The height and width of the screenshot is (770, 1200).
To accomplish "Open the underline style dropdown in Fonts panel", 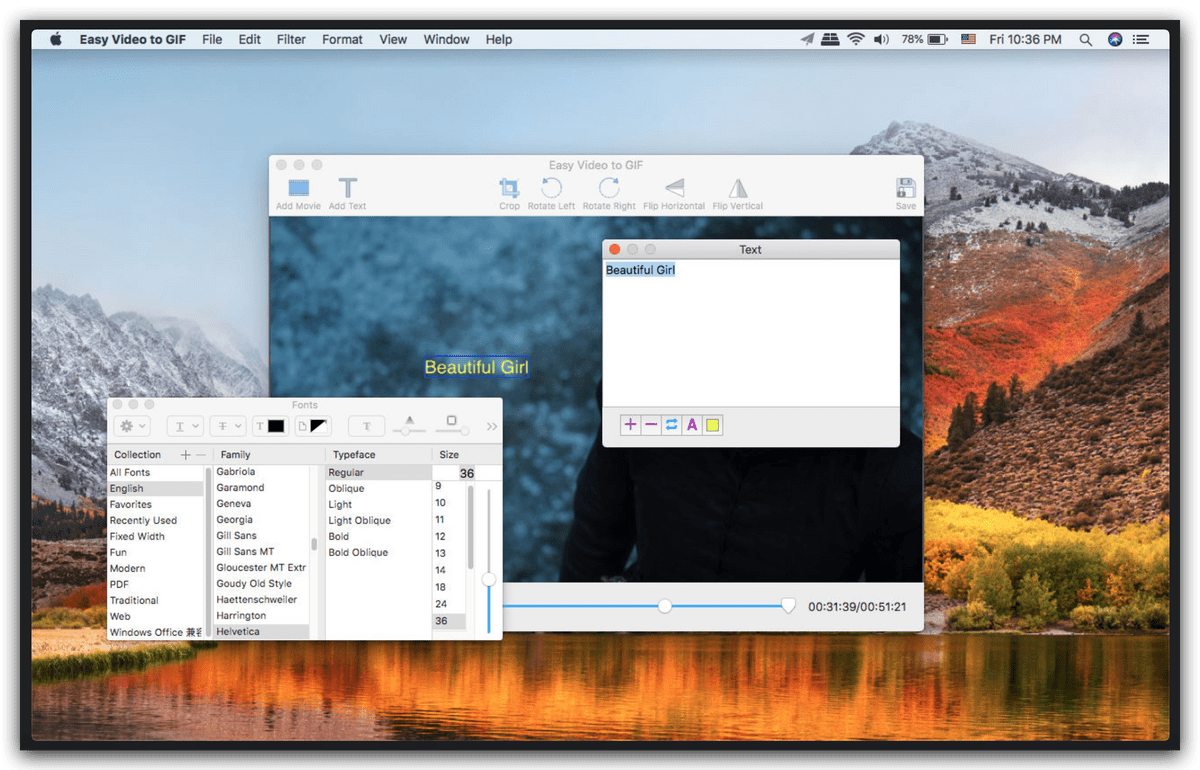I will point(185,426).
